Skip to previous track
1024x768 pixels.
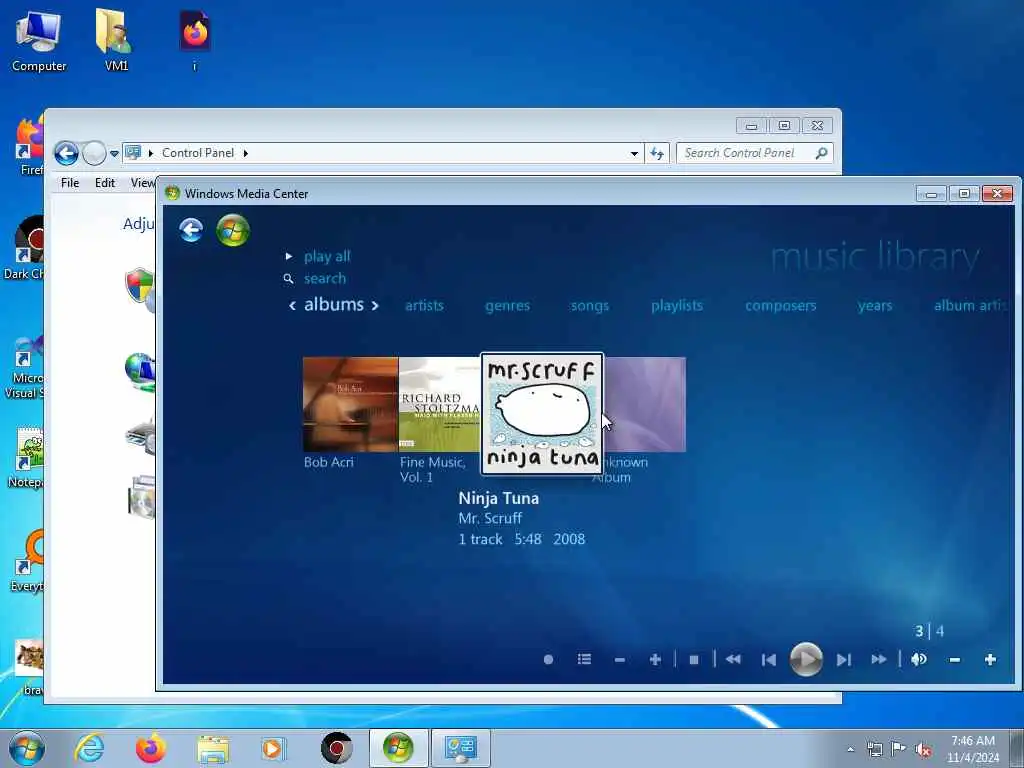click(x=769, y=660)
